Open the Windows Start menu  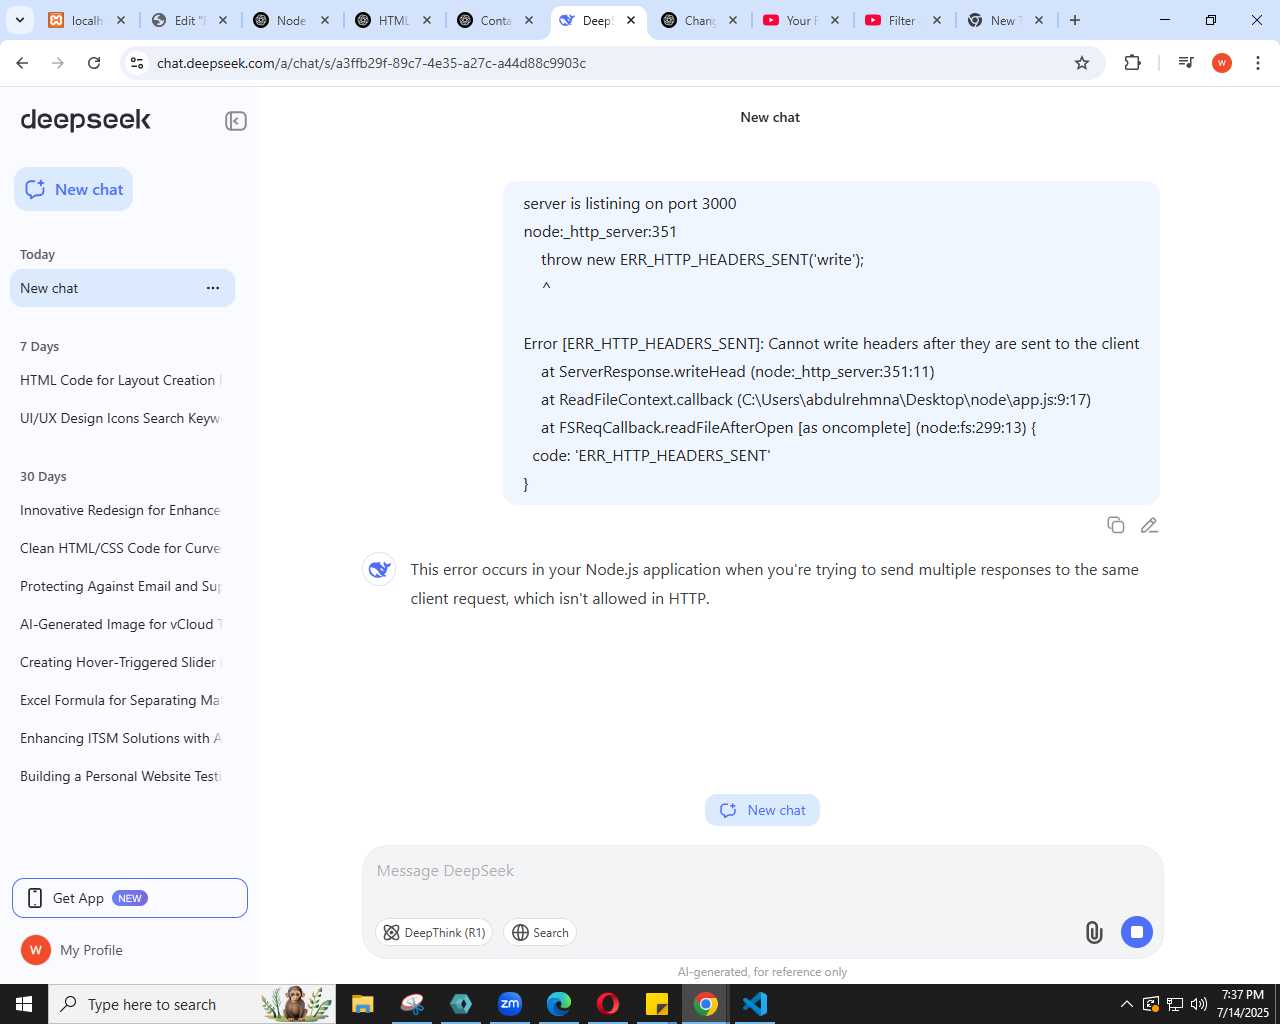(24, 1004)
